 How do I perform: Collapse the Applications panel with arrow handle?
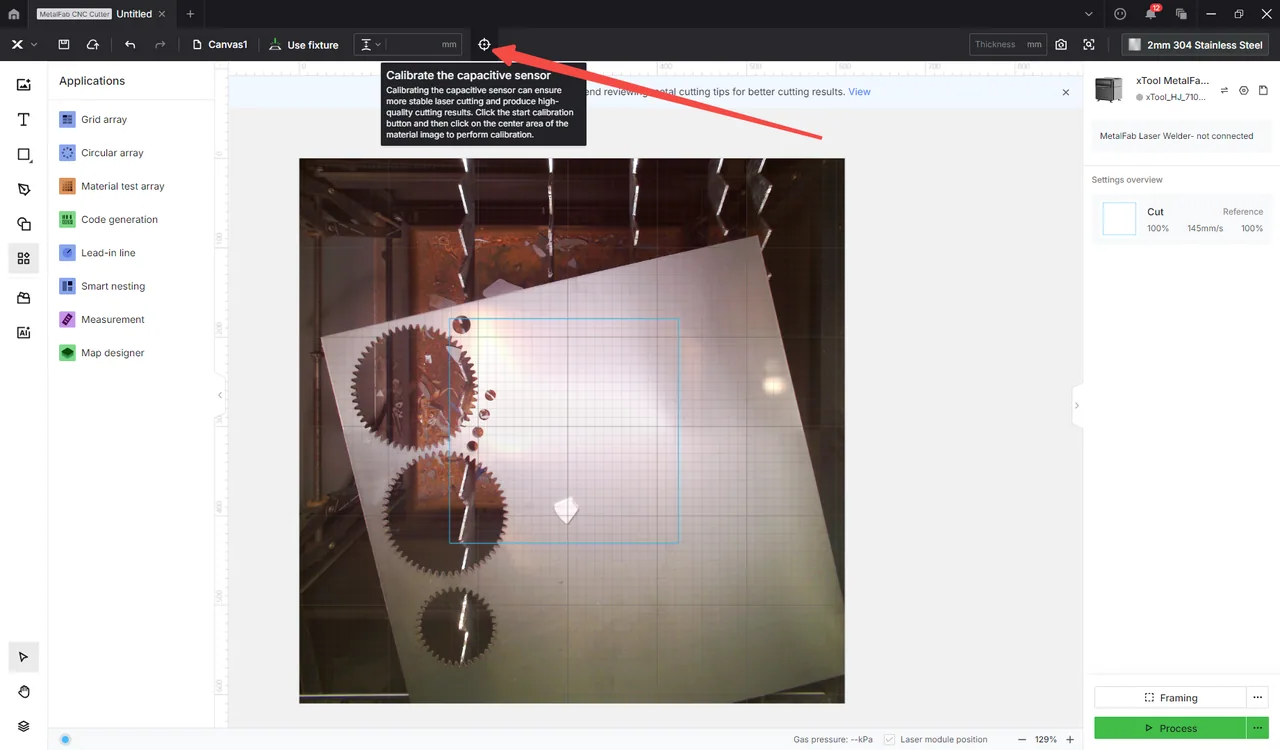(x=220, y=395)
